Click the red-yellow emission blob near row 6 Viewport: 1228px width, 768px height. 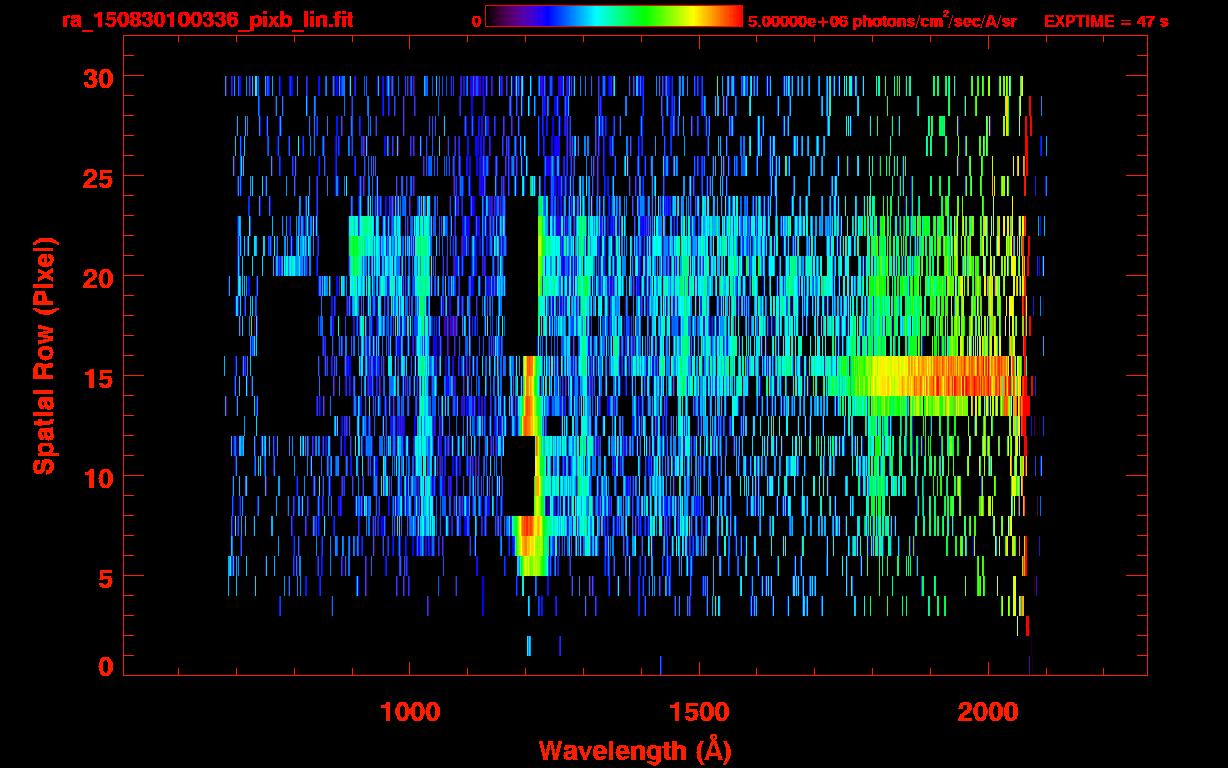[x=531, y=545]
